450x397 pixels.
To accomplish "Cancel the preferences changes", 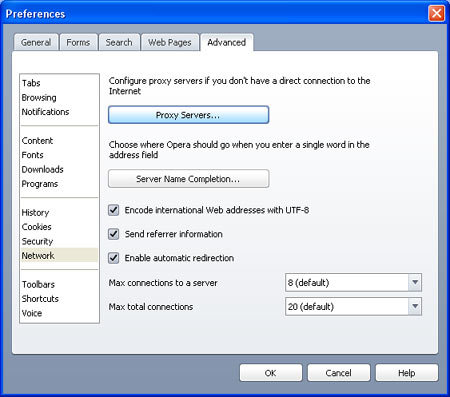I will (339, 373).
